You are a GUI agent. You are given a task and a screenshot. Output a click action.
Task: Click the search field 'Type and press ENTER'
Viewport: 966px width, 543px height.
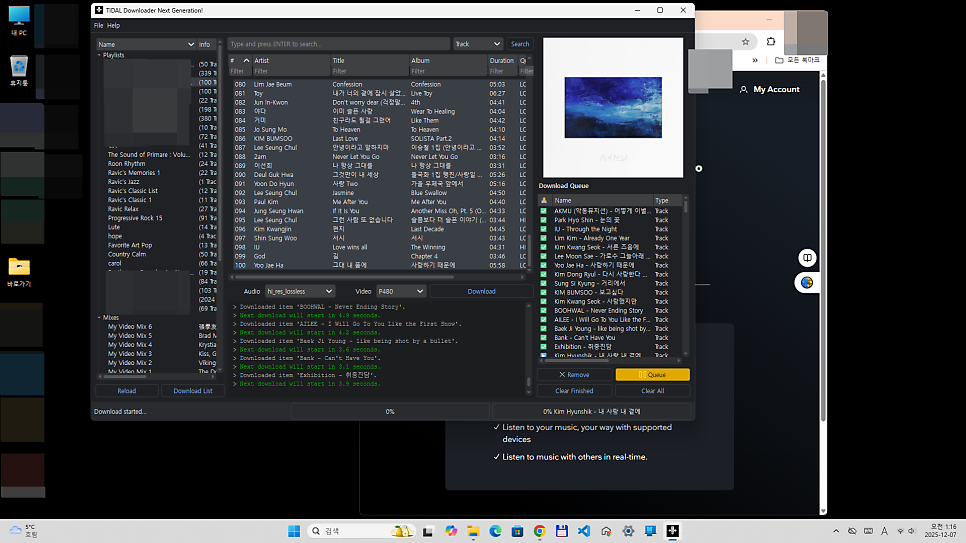click(x=339, y=44)
